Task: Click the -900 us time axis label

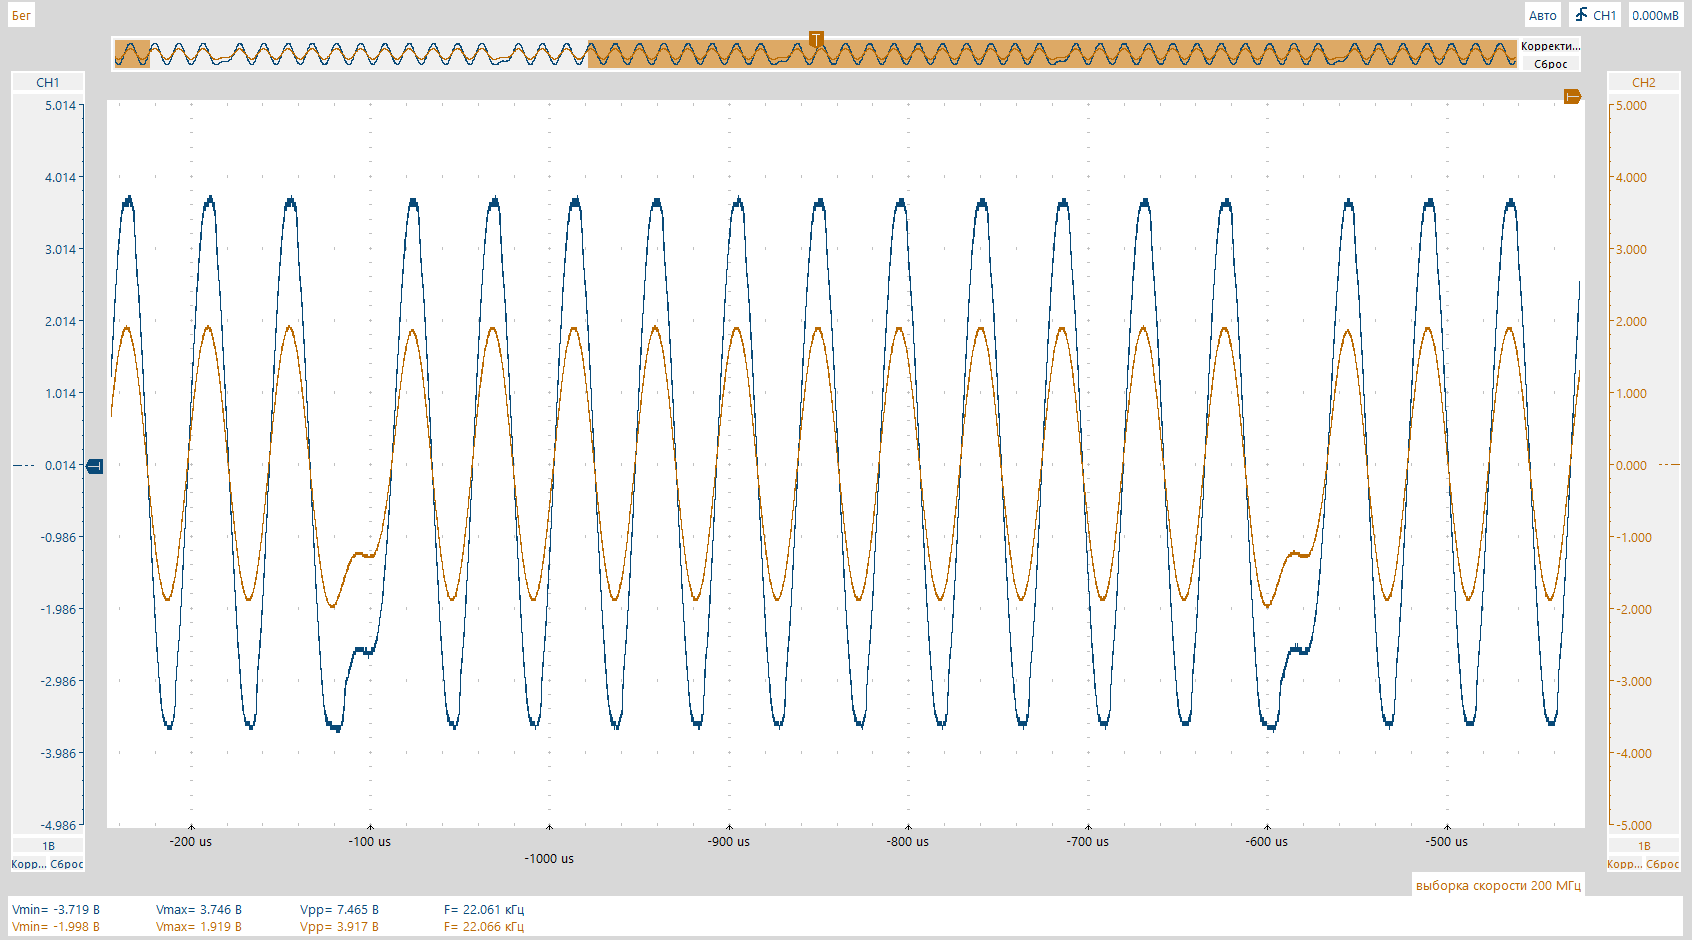Action: click(x=729, y=841)
